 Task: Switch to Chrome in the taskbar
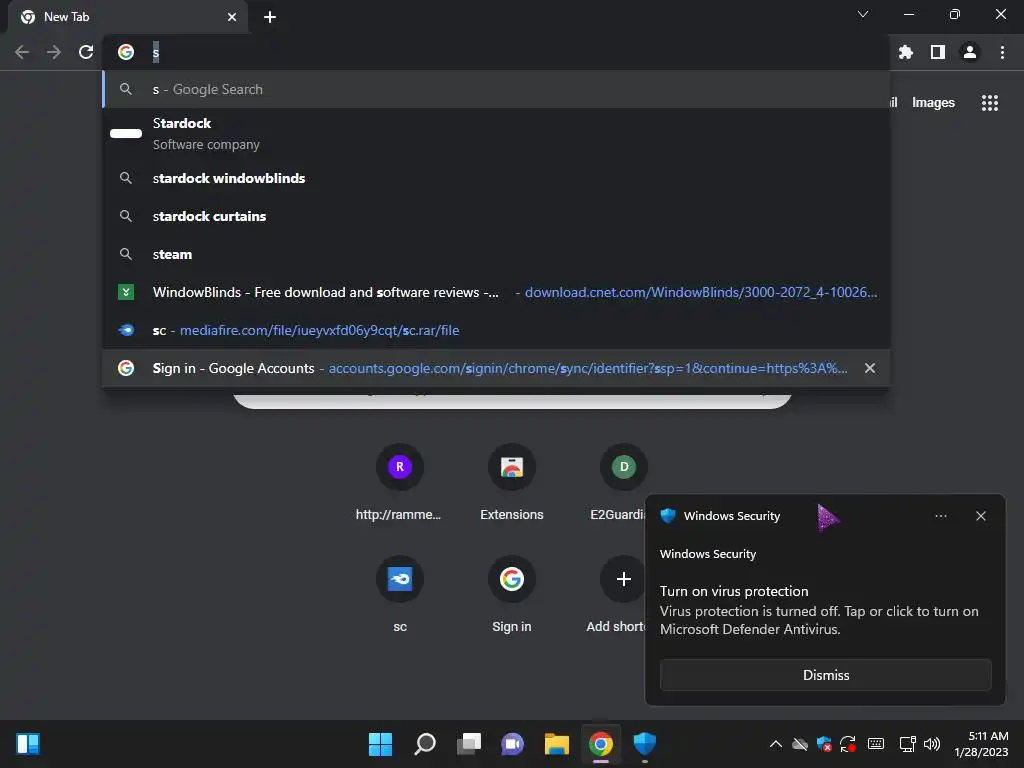click(x=601, y=744)
